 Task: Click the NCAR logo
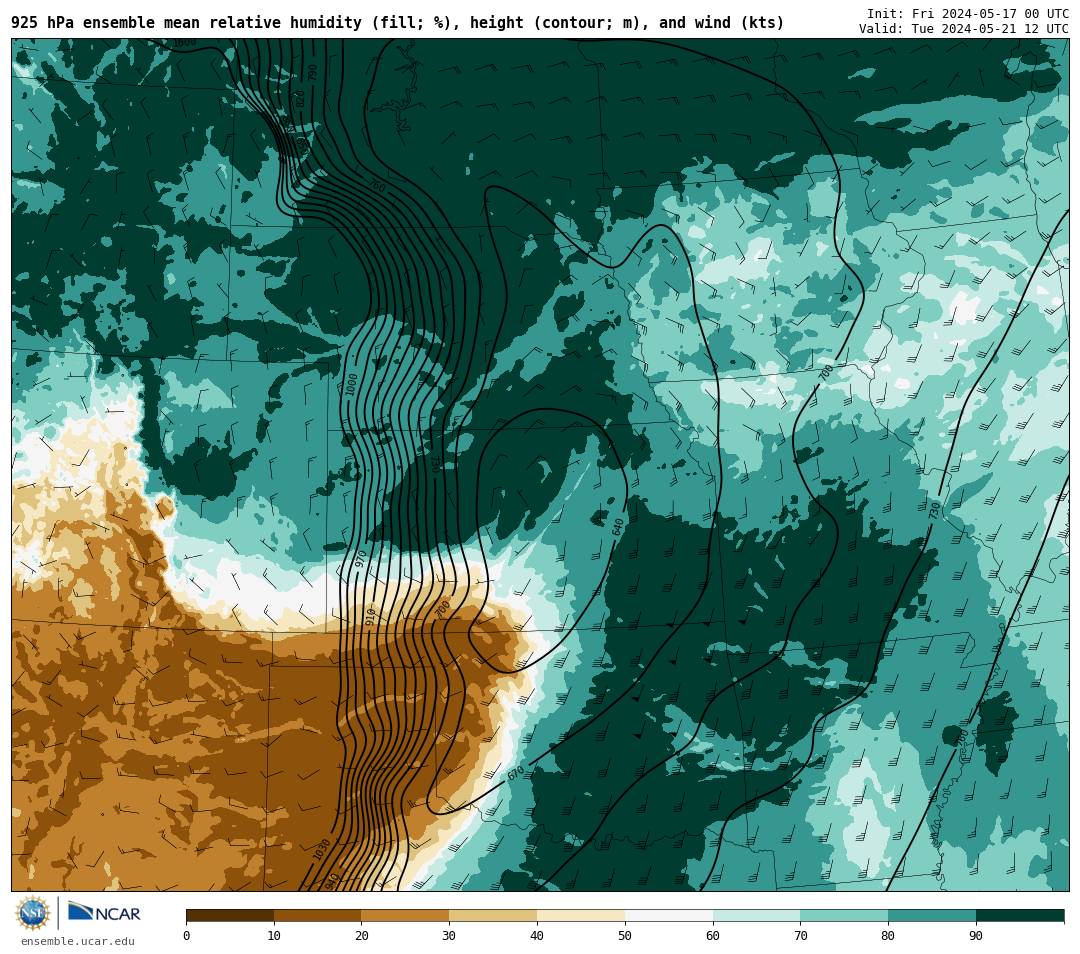104,912
